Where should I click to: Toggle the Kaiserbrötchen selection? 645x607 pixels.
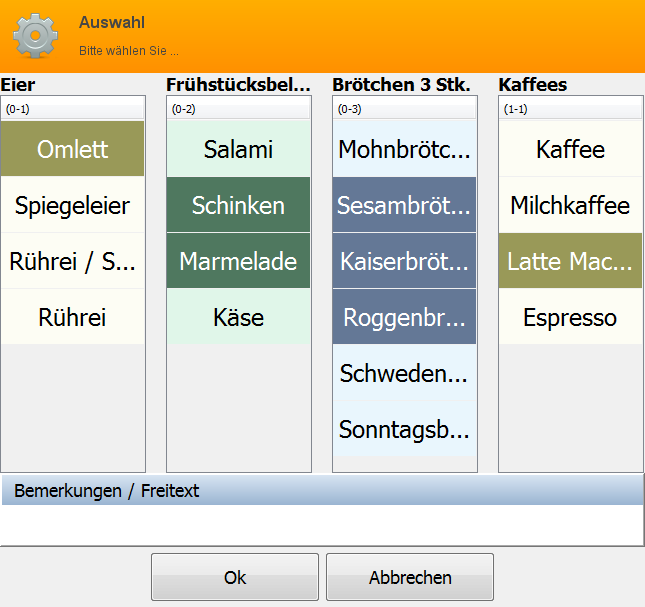click(404, 262)
